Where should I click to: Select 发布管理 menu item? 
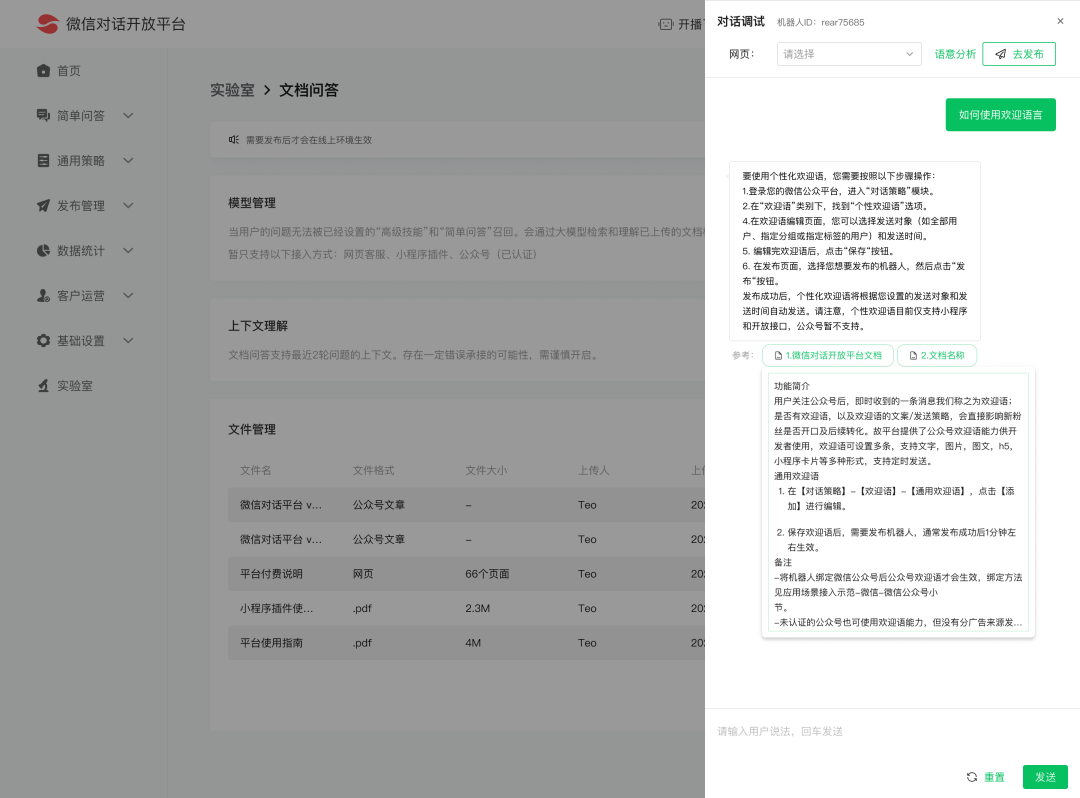[81, 205]
